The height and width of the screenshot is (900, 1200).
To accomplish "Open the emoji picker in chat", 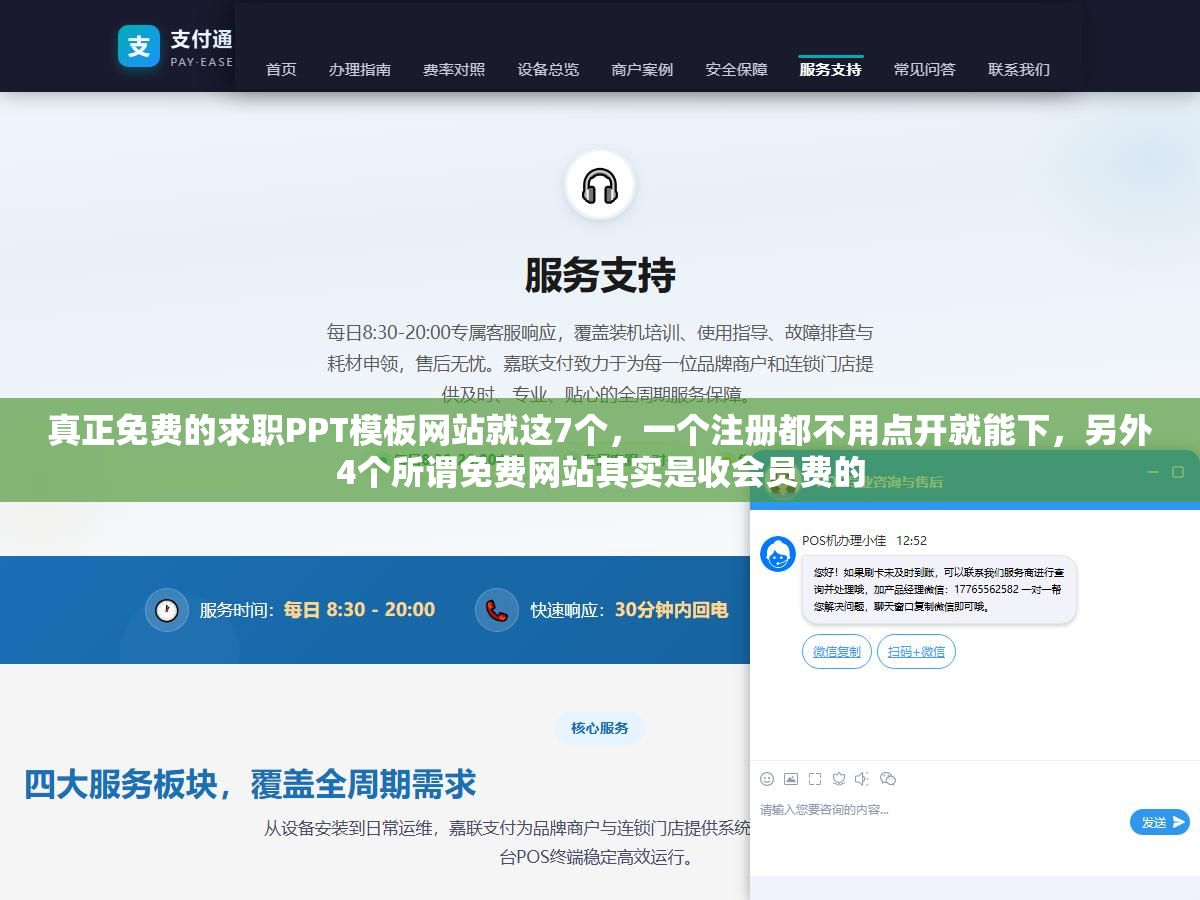I will (x=767, y=779).
